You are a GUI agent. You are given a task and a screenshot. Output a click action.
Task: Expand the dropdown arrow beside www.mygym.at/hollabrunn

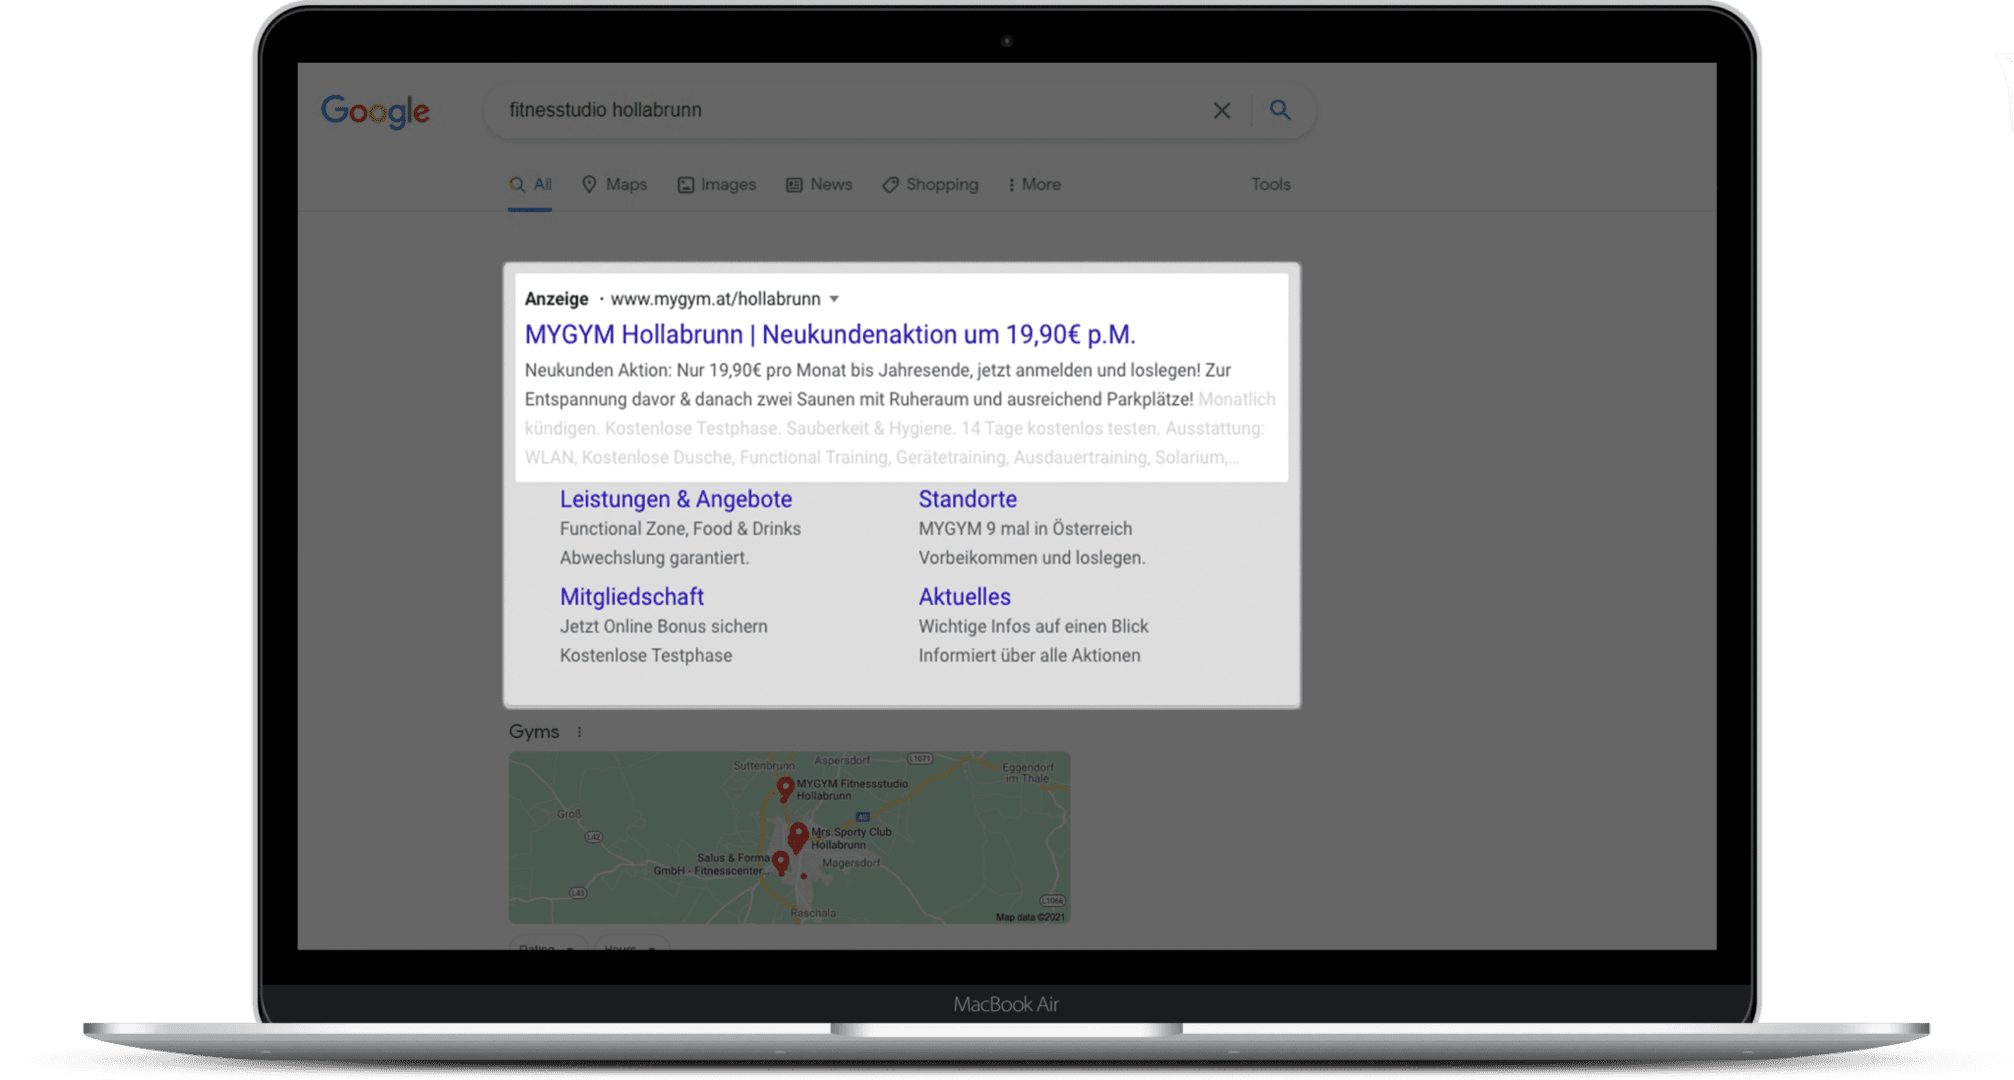[834, 299]
